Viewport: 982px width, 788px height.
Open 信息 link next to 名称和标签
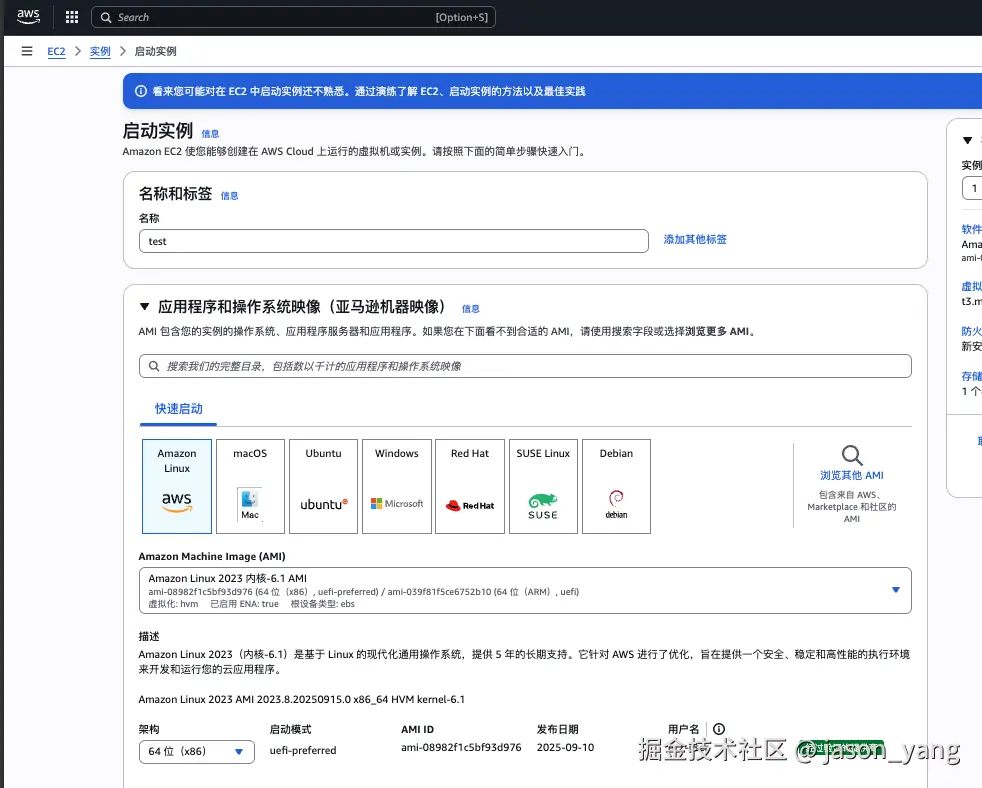(230, 195)
